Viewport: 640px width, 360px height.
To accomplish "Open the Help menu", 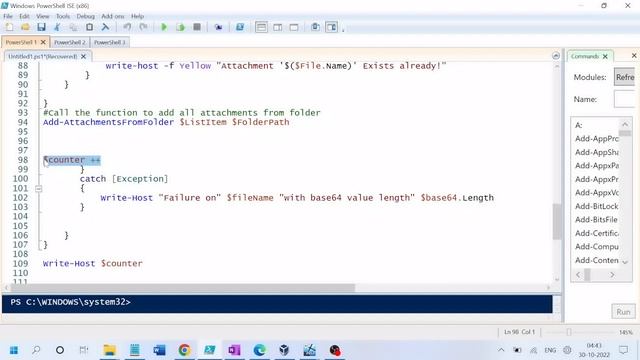I will pyautogui.click(x=138, y=16).
